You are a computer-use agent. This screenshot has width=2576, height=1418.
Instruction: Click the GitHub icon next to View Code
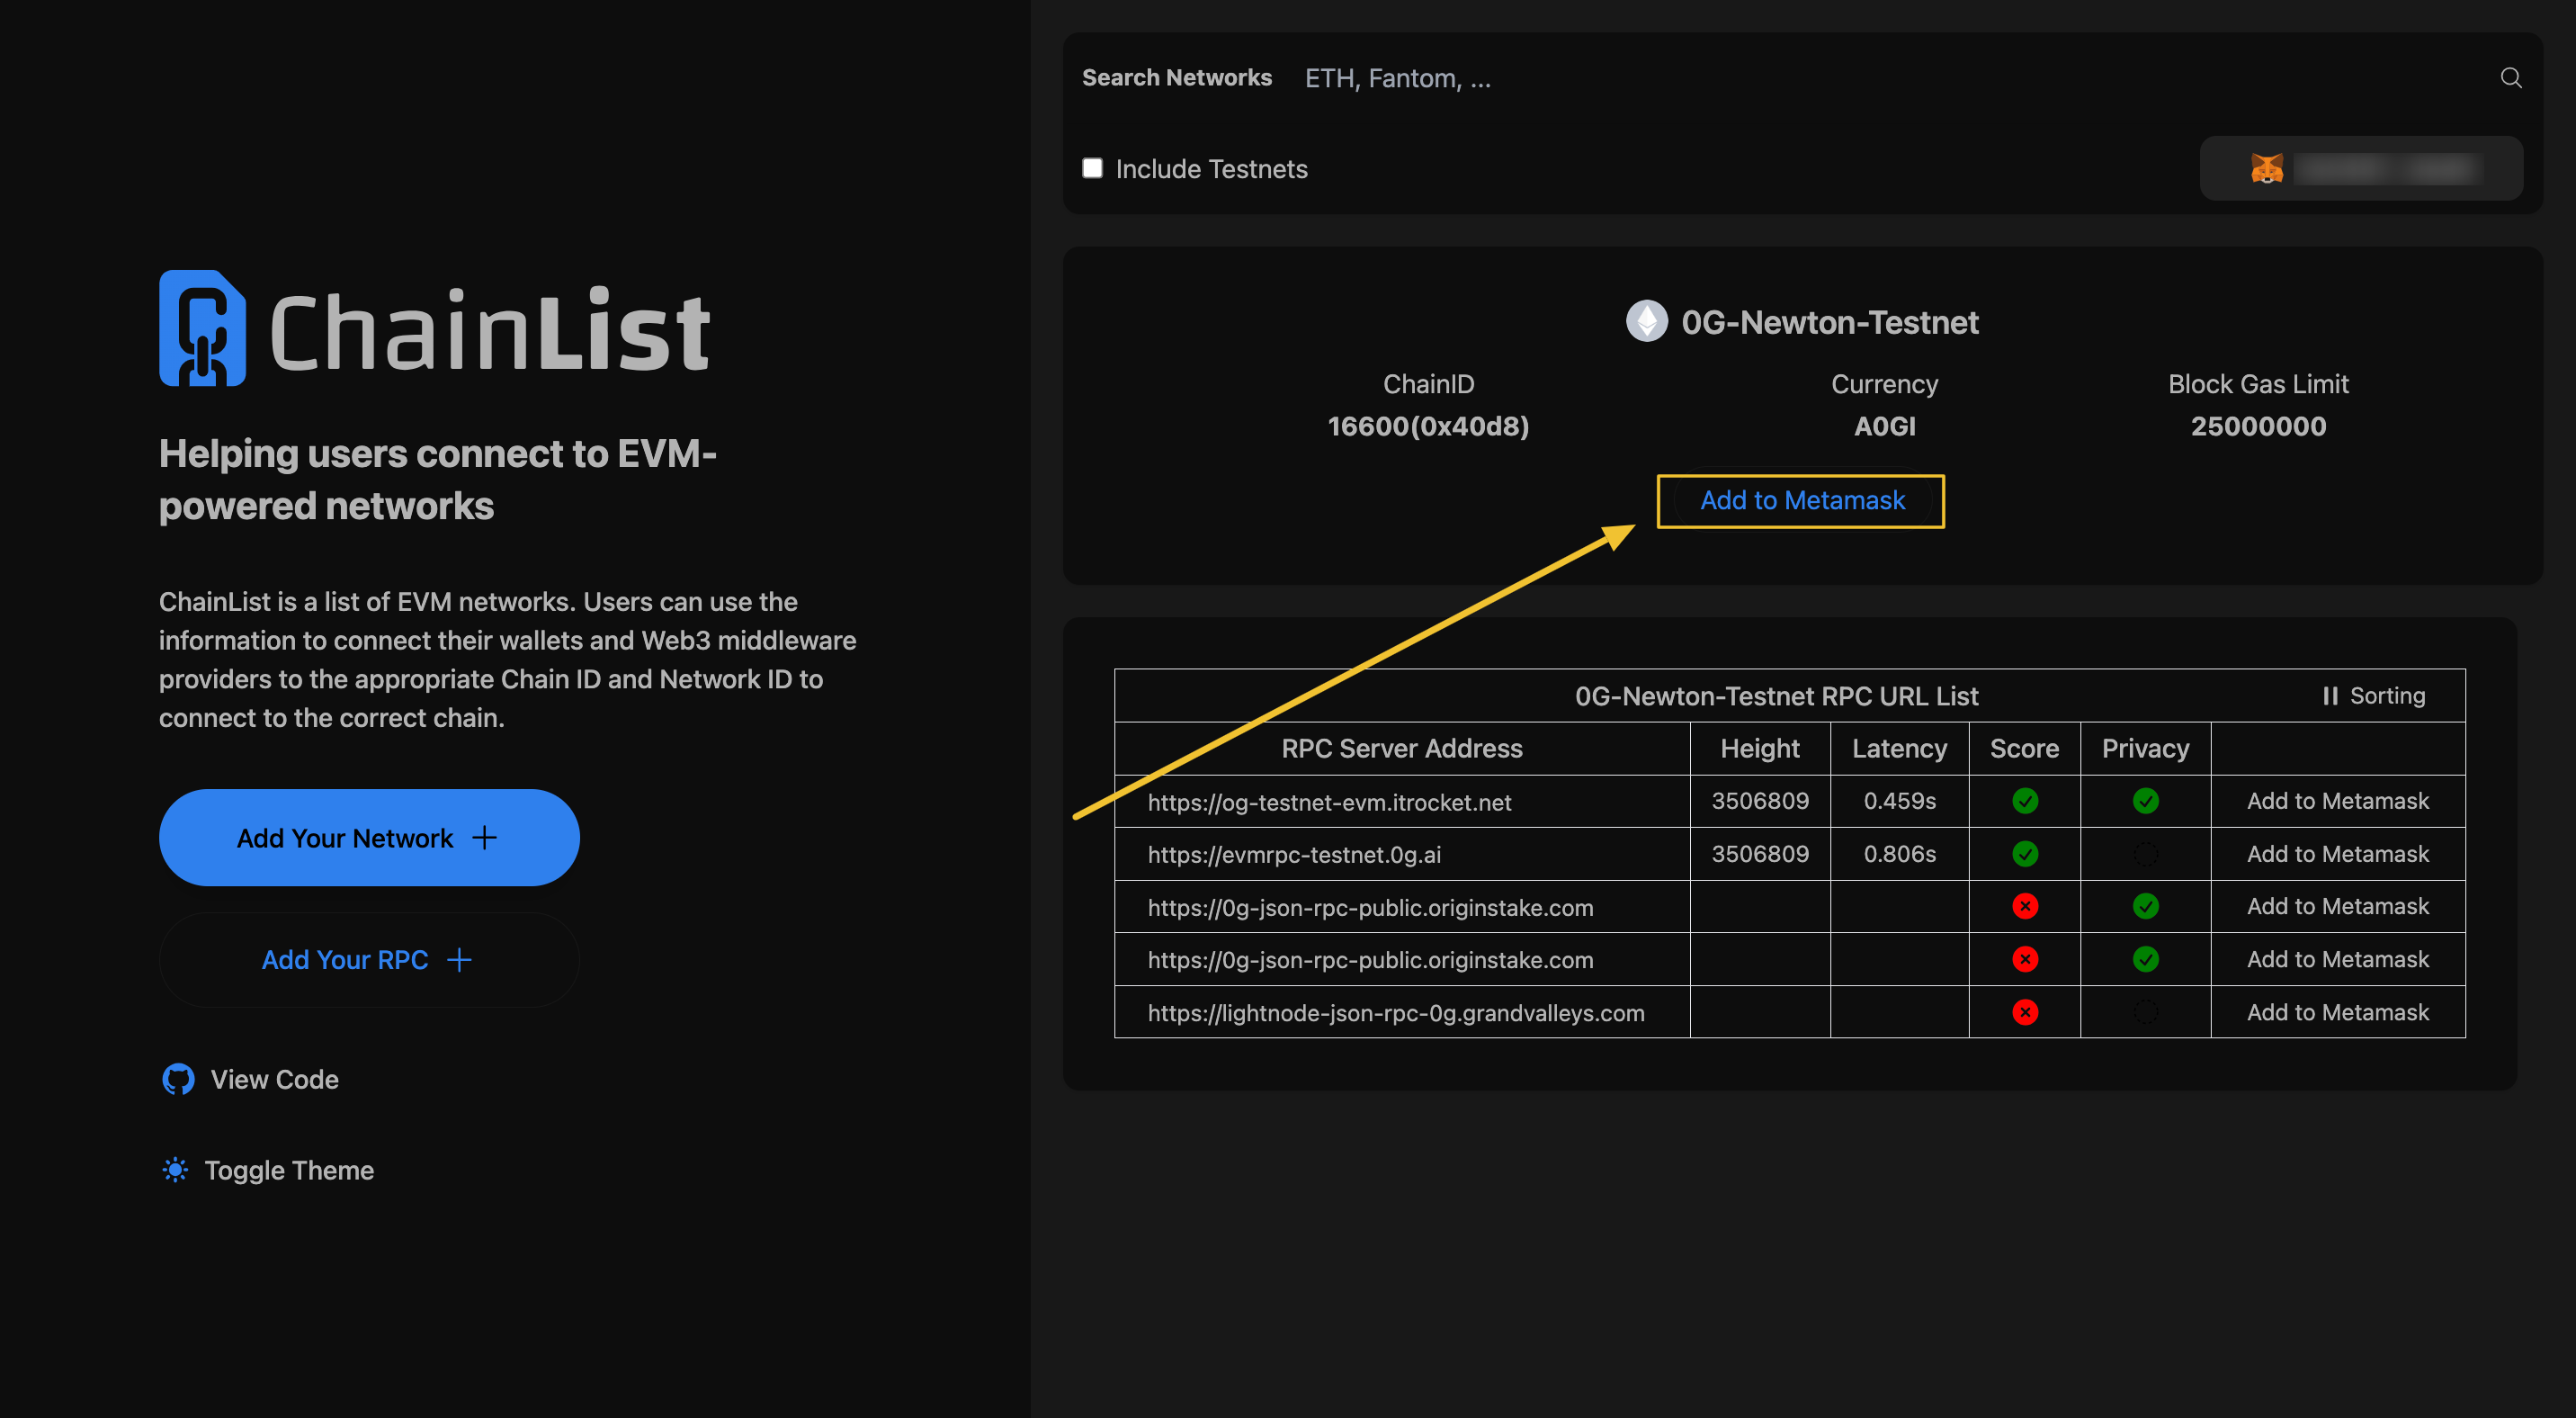pyautogui.click(x=178, y=1079)
